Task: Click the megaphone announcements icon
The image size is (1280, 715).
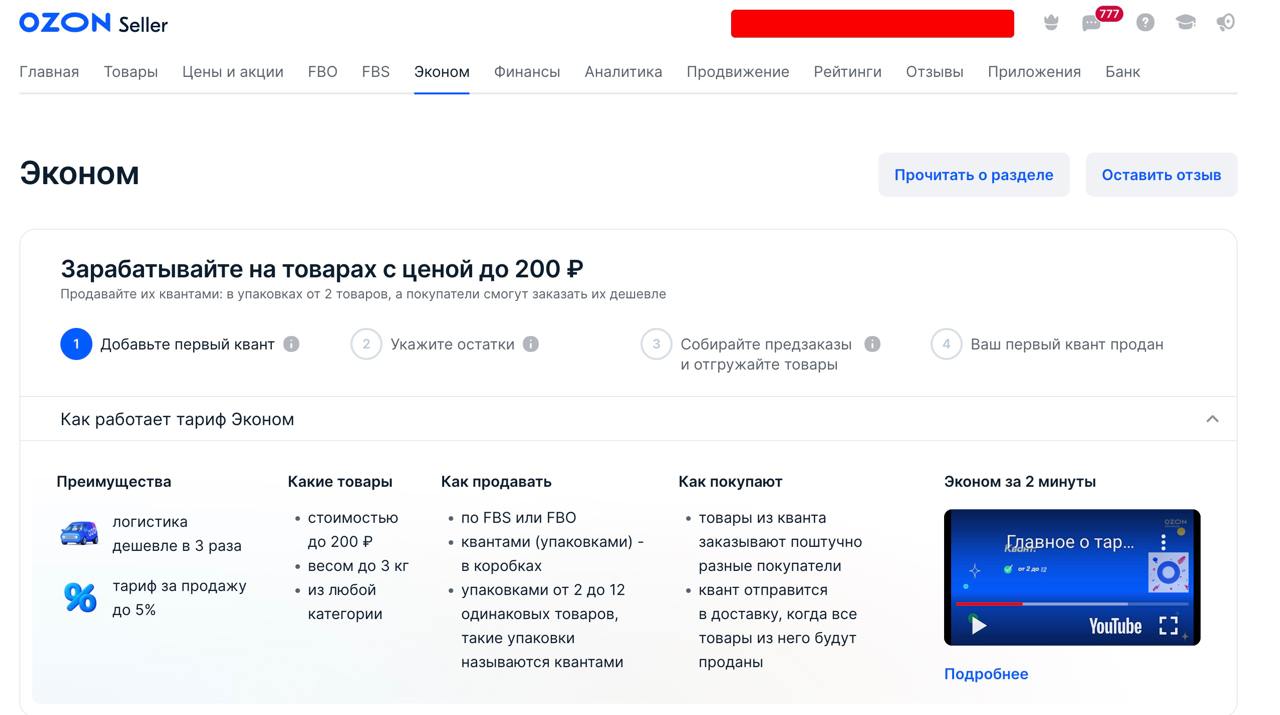Action: point(1226,22)
